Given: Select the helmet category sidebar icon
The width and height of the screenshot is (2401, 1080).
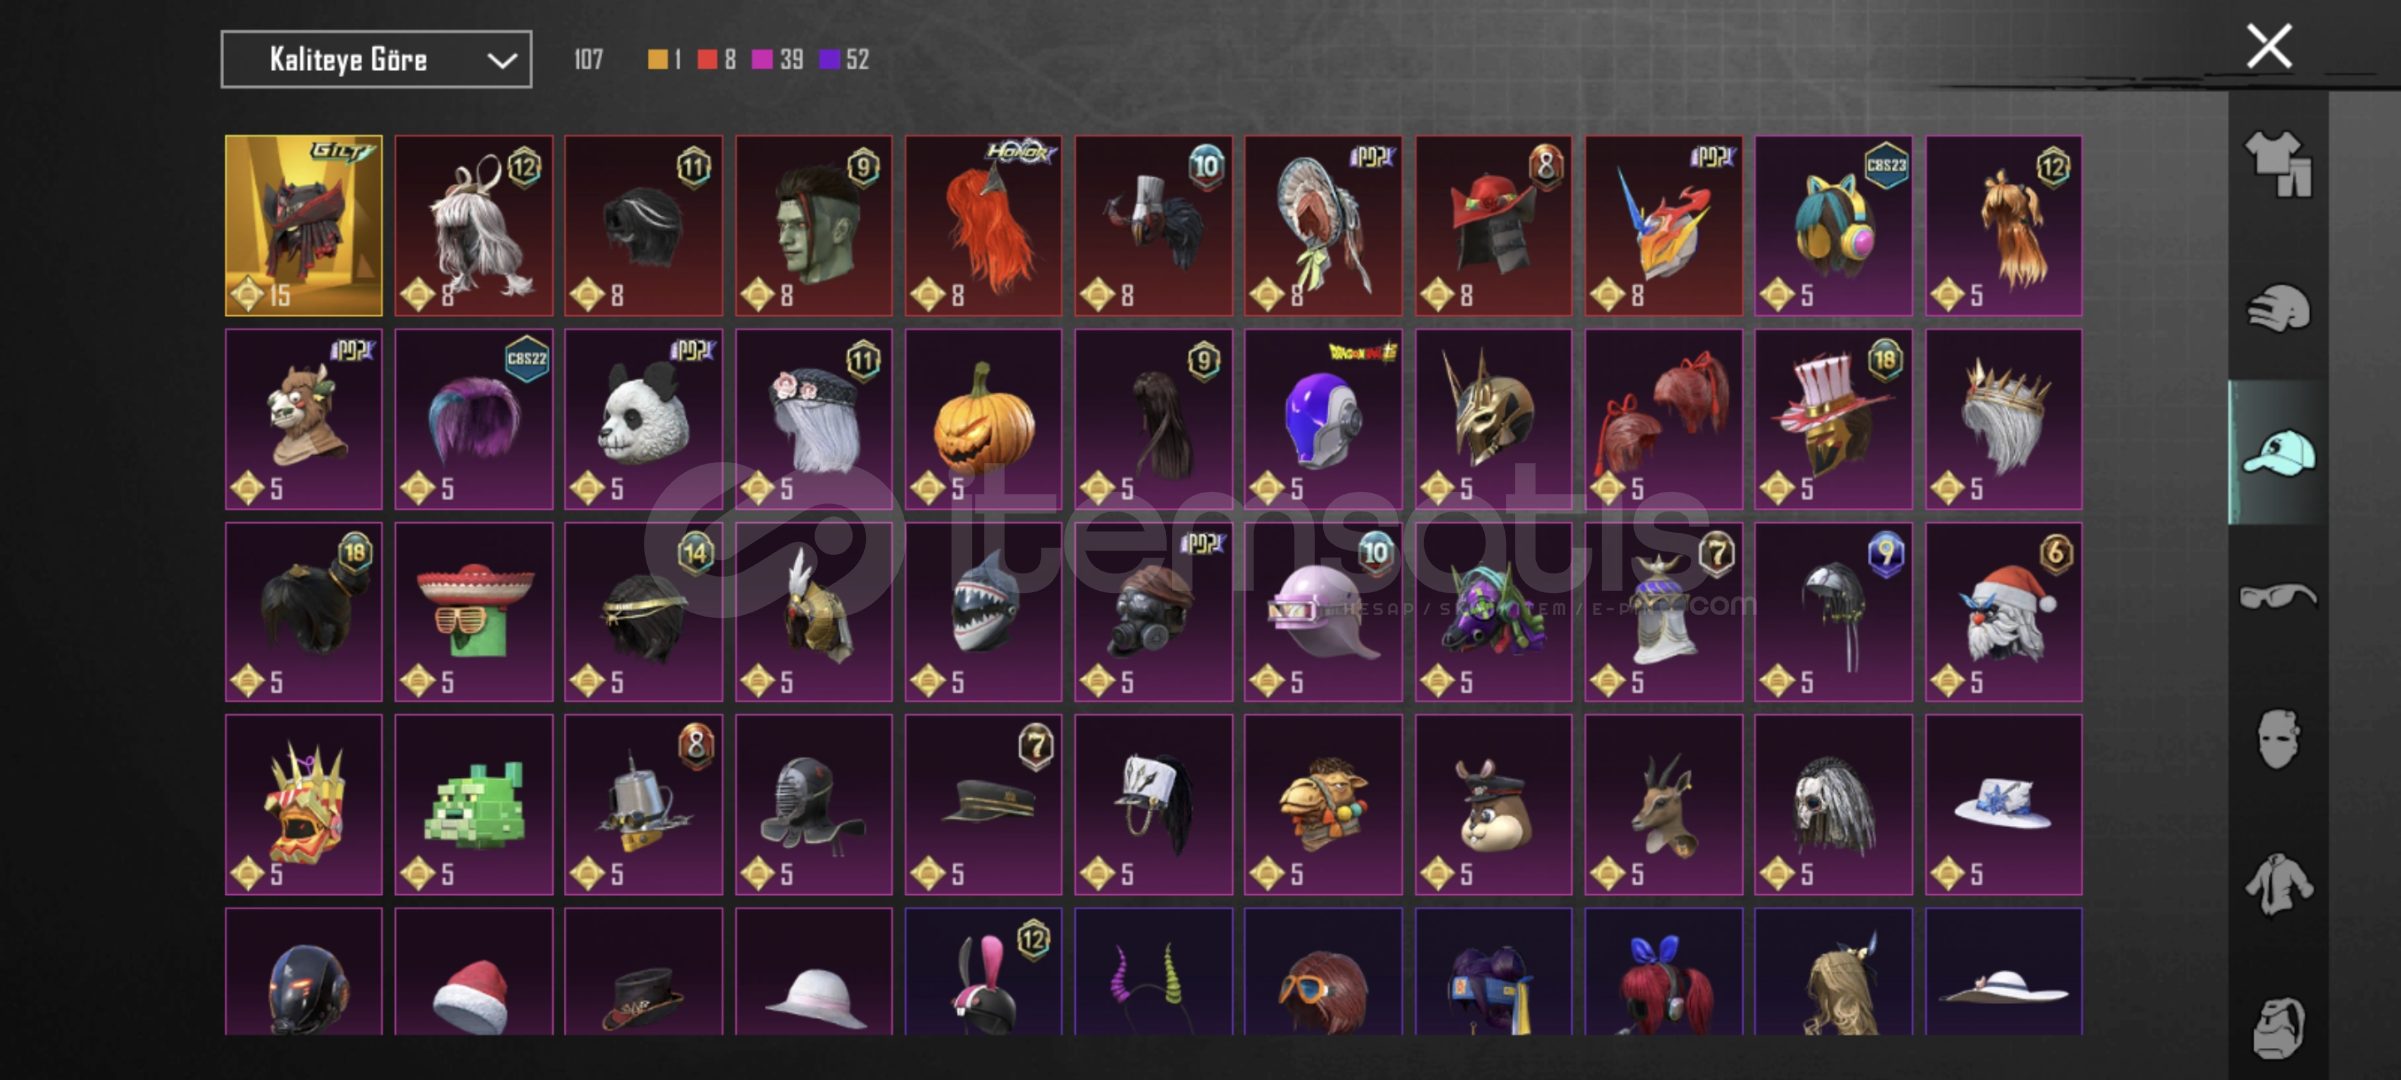Looking at the screenshot, I should coord(2278,308).
